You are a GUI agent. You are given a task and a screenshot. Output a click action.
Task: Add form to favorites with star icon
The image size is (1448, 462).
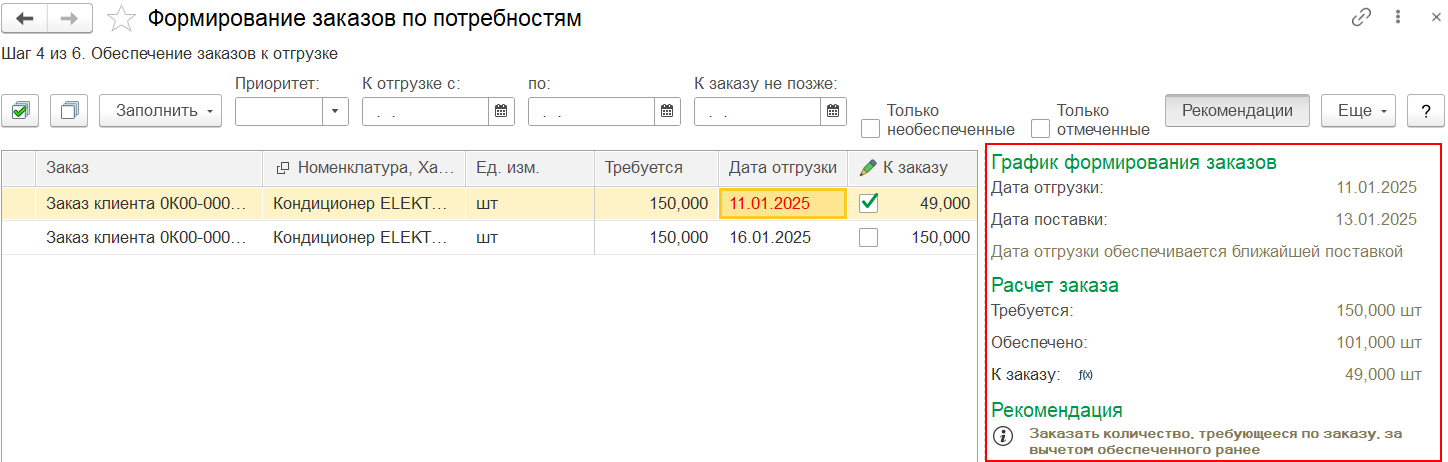pos(122,19)
